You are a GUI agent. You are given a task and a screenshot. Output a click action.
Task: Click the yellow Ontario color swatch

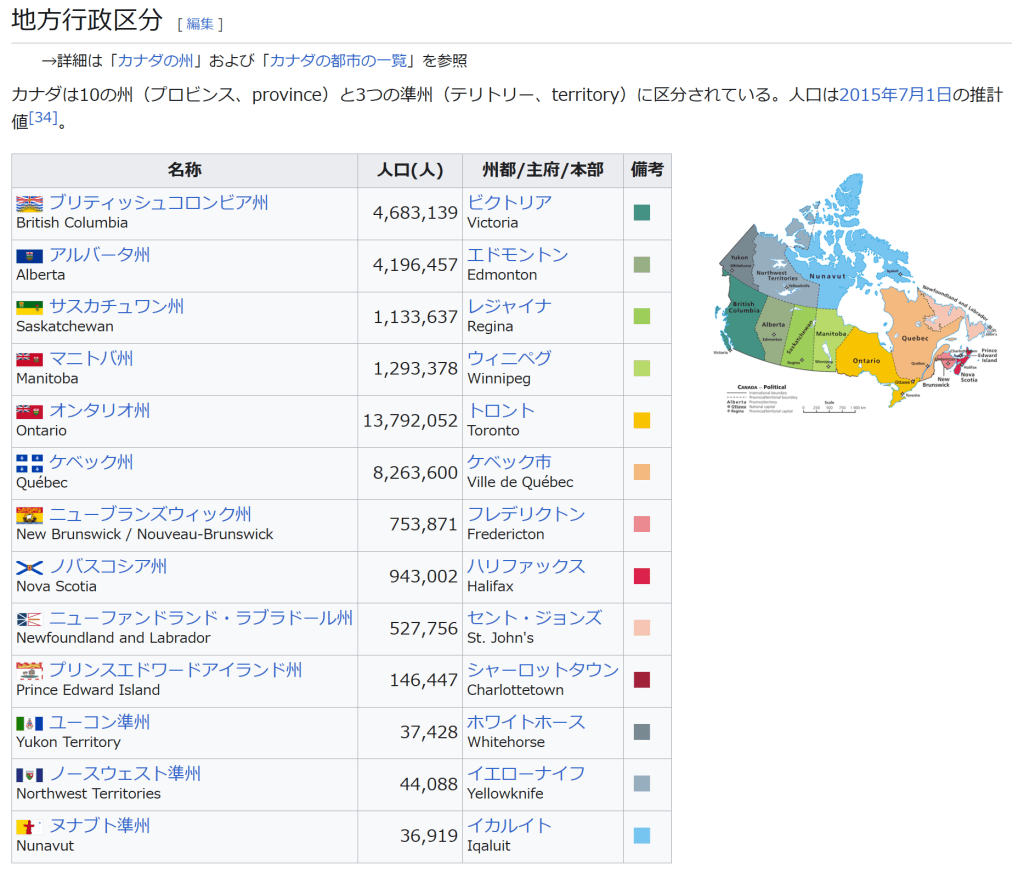point(642,421)
